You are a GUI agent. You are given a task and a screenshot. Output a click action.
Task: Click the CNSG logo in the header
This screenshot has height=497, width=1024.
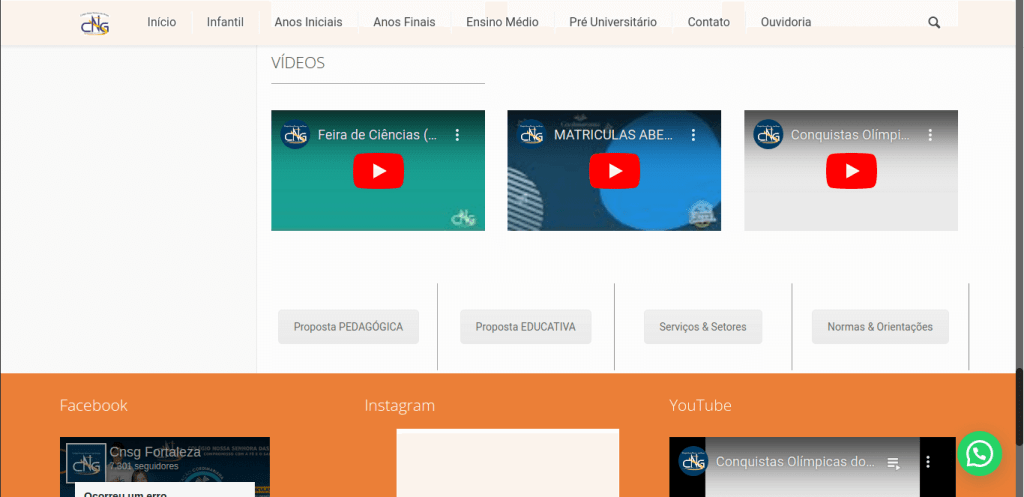point(95,22)
